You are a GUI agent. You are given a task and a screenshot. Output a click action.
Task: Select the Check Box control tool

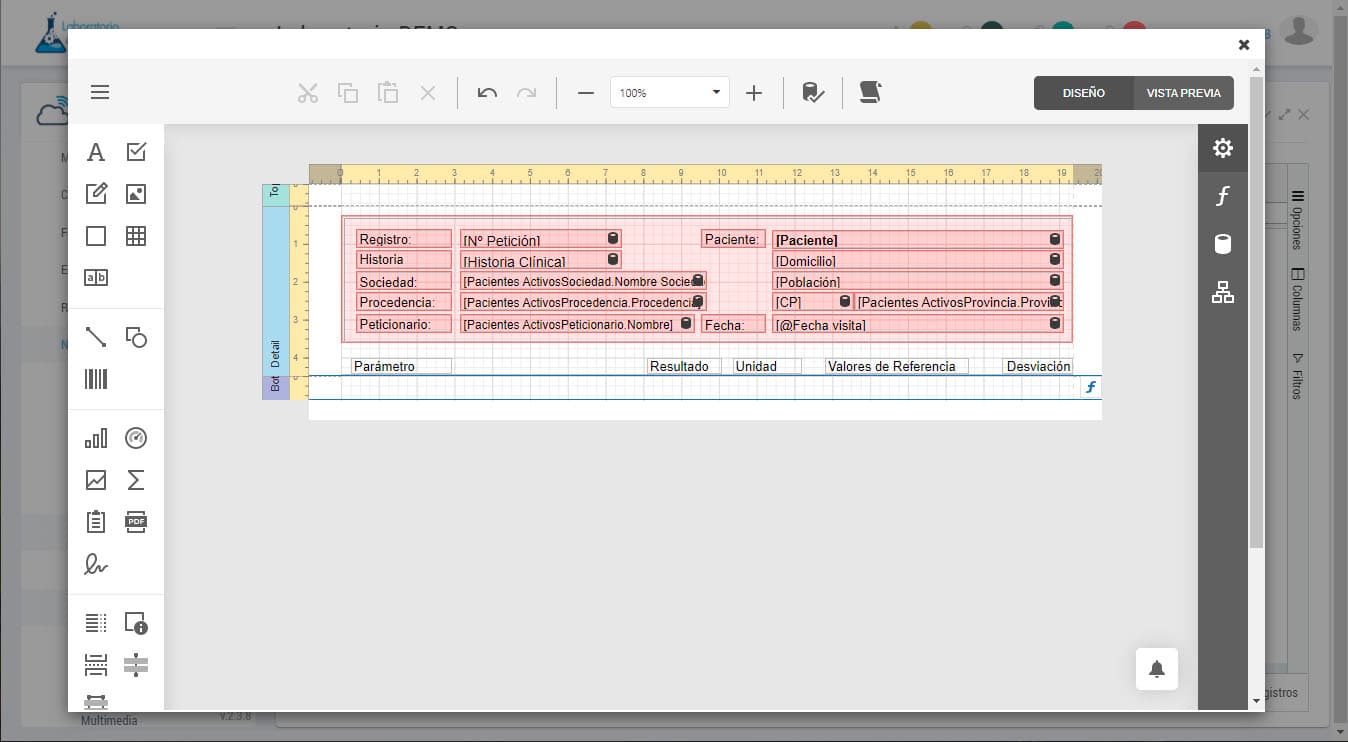[x=136, y=152]
